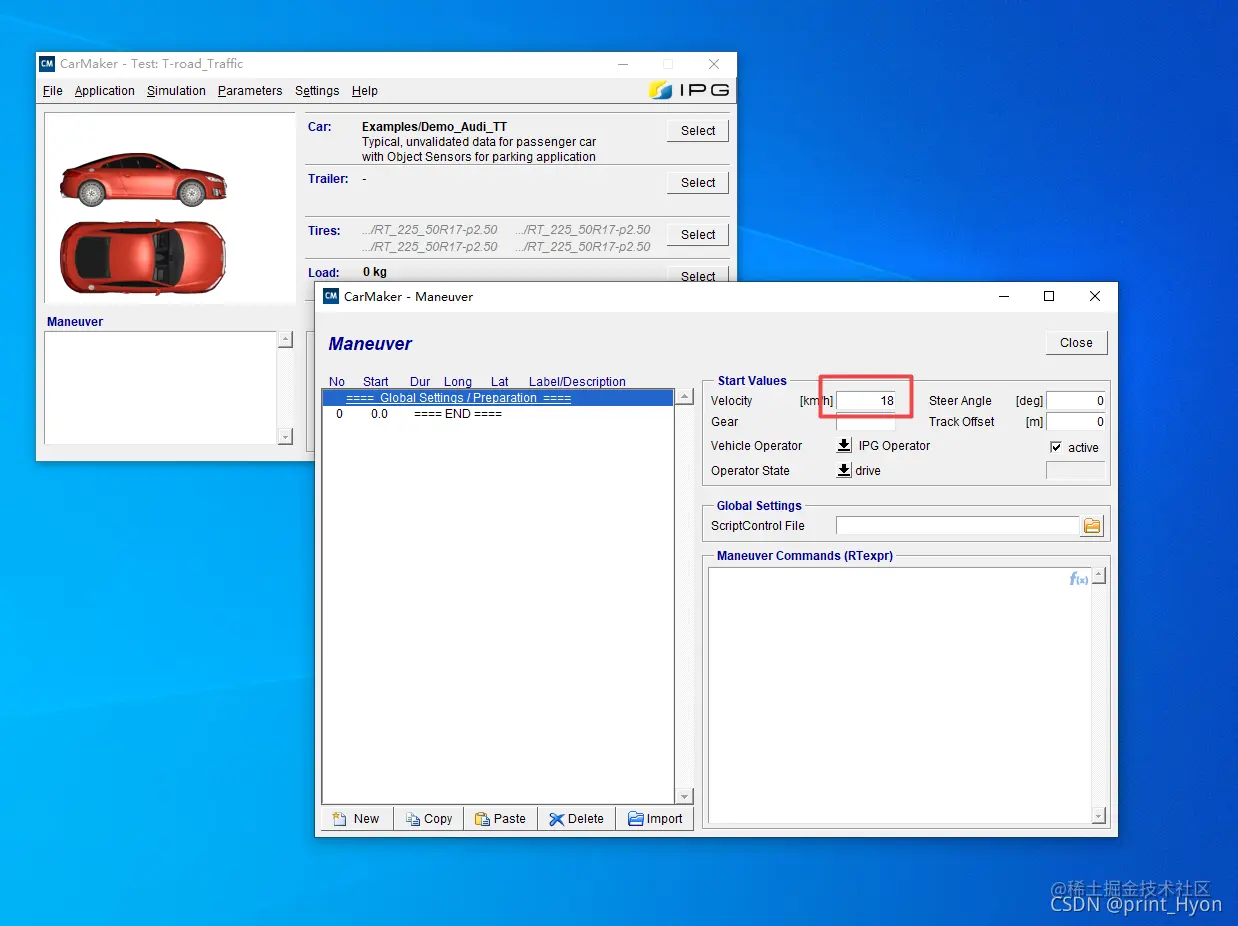Click the Steer Angle input field

click(1076, 400)
